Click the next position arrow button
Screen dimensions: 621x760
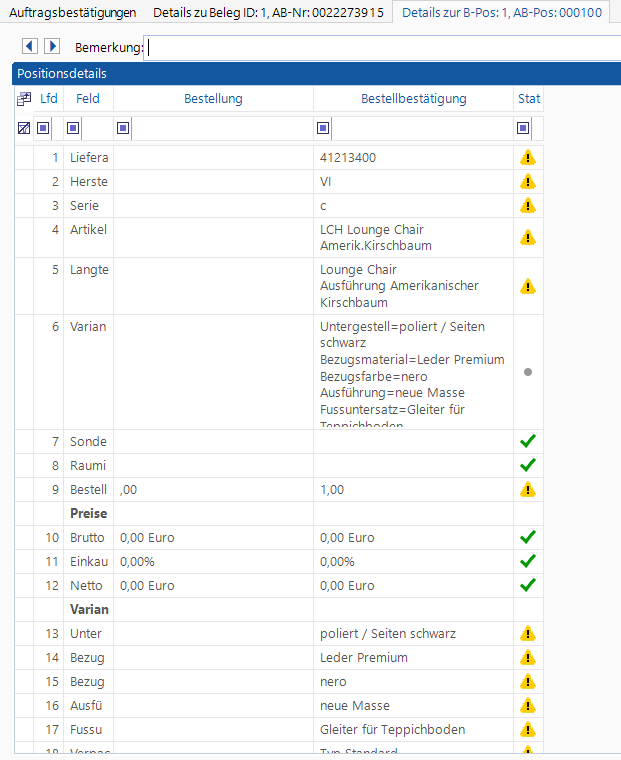coord(52,47)
